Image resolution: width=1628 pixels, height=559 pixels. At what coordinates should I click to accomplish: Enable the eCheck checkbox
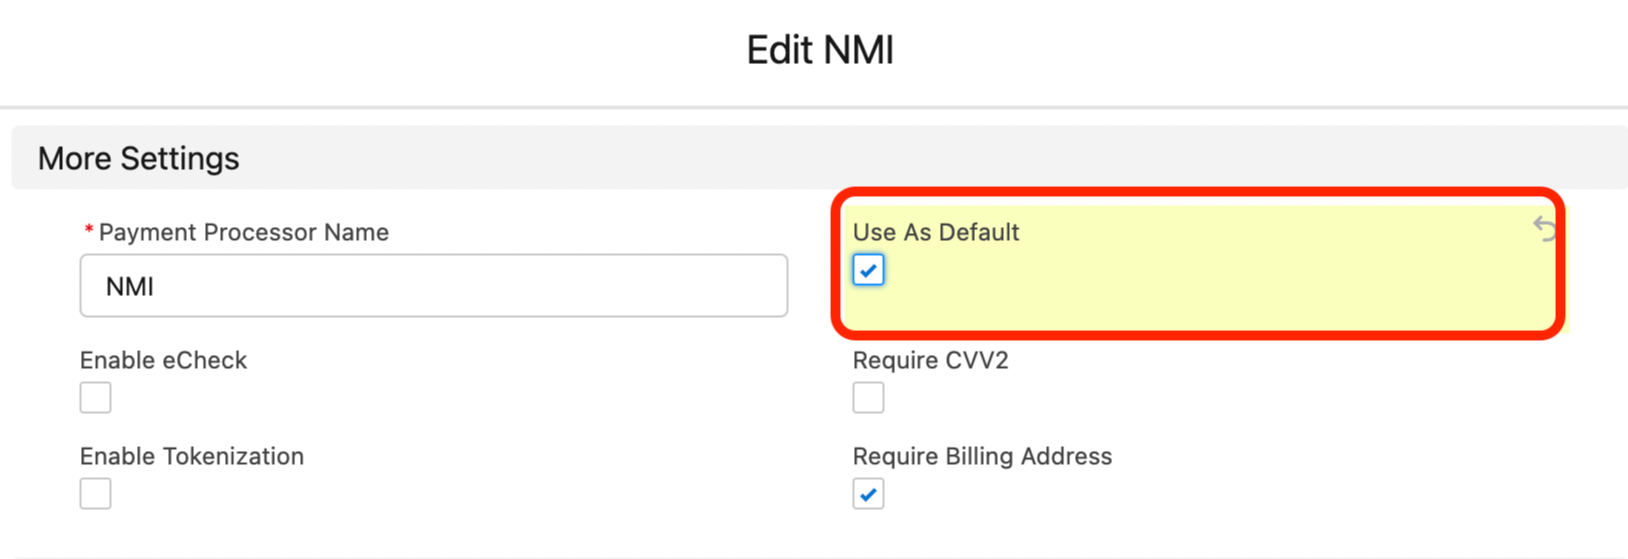96,398
